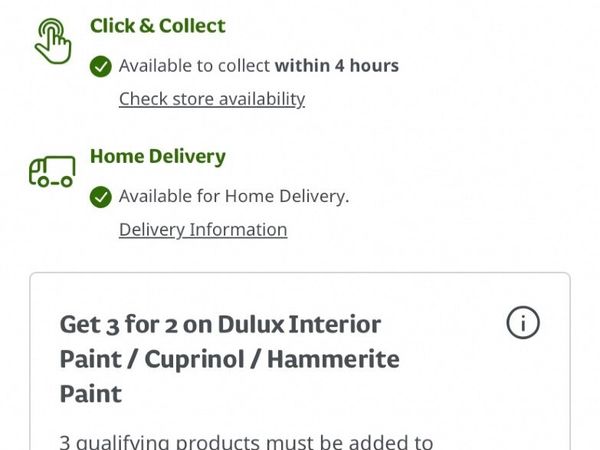This screenshot has height=450, width=600.
Task: Select the Click & Collect heading
Action: pyautogui.click(x=158, y=26)
